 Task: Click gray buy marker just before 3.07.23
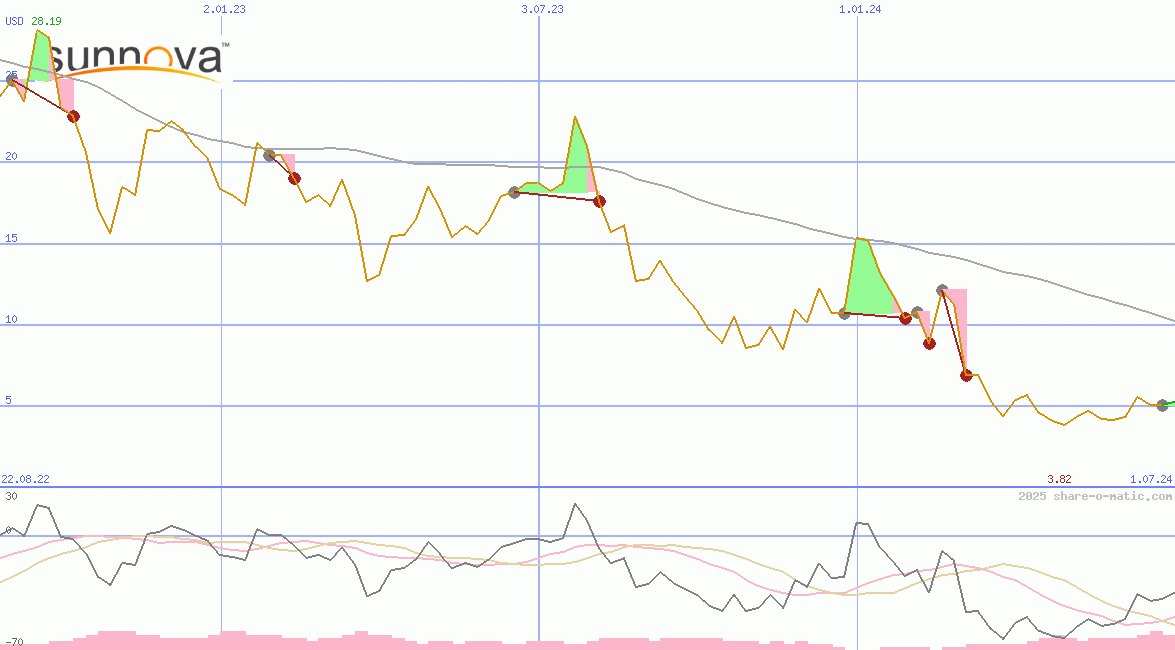514,193
